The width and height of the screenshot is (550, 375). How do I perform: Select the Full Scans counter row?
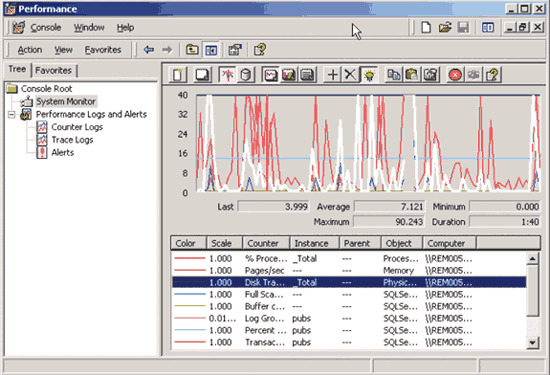(x=349, y=294)
